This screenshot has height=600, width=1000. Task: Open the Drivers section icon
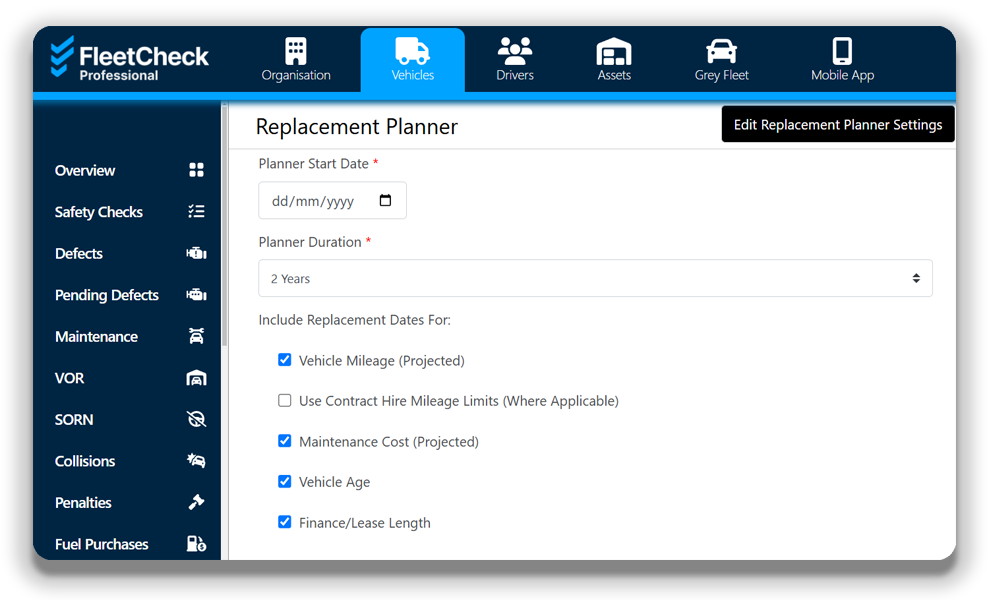point(515,51)
